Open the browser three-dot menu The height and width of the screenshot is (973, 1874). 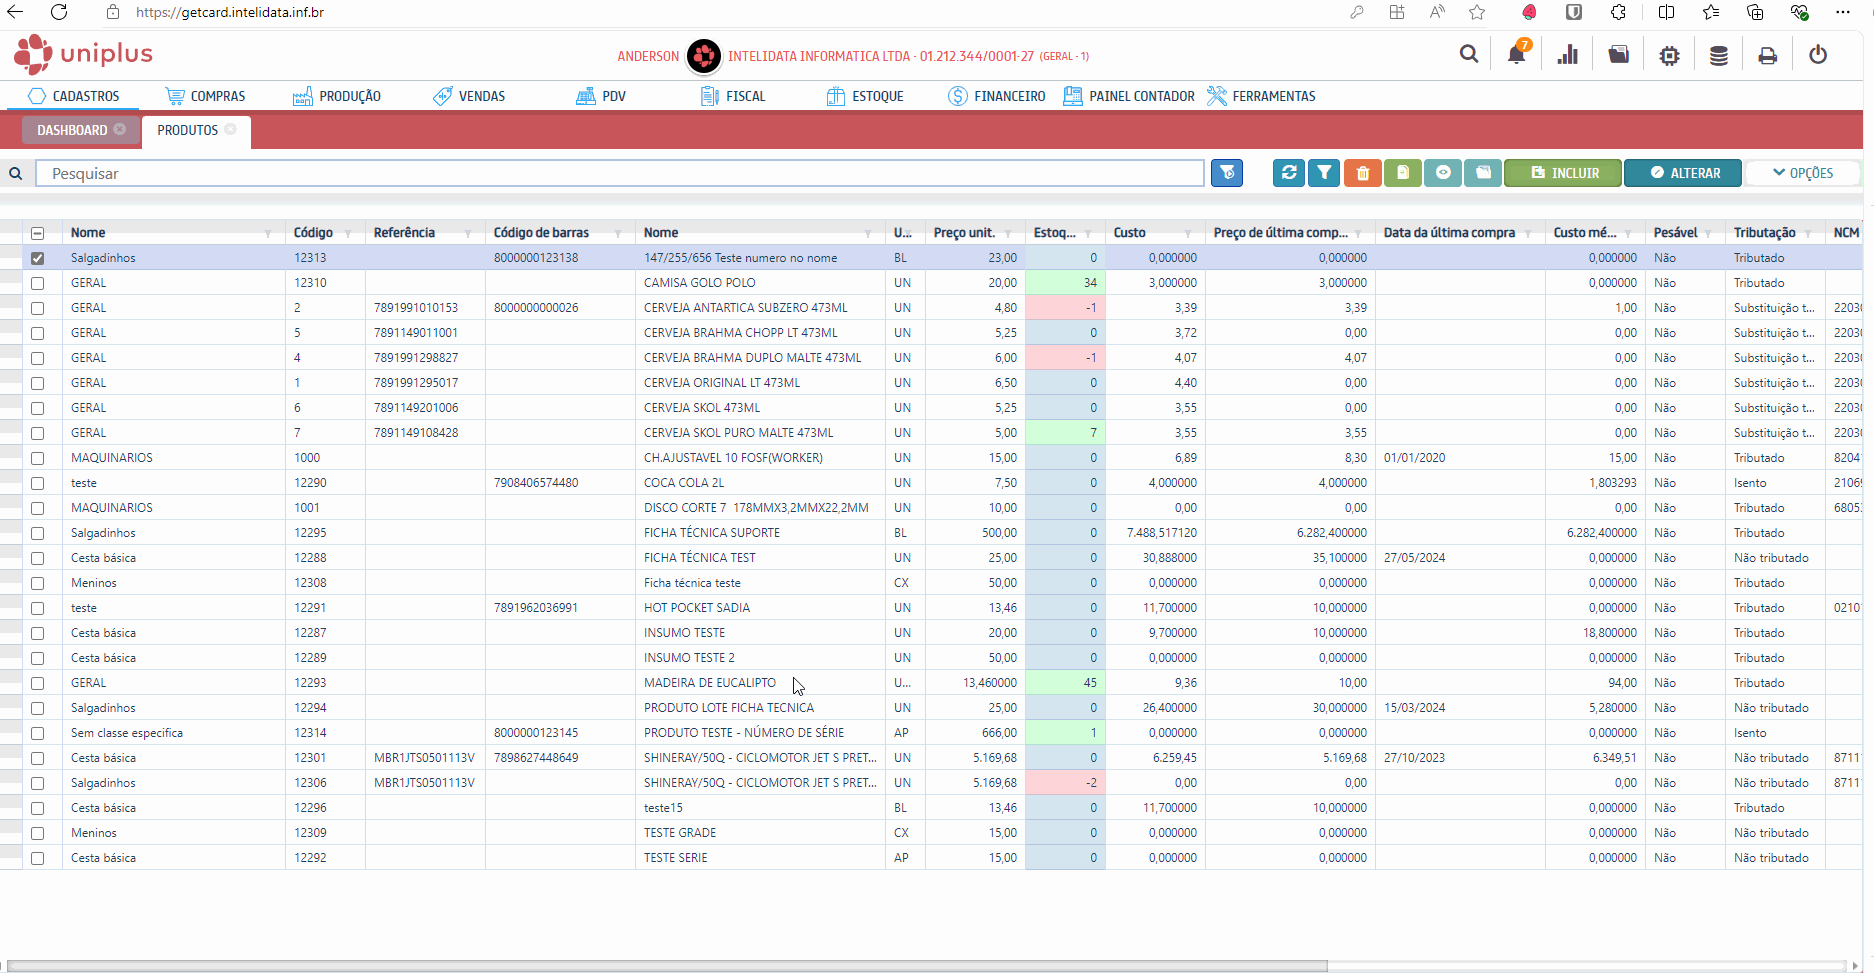pyautogui.click(x=1842, y=12)
